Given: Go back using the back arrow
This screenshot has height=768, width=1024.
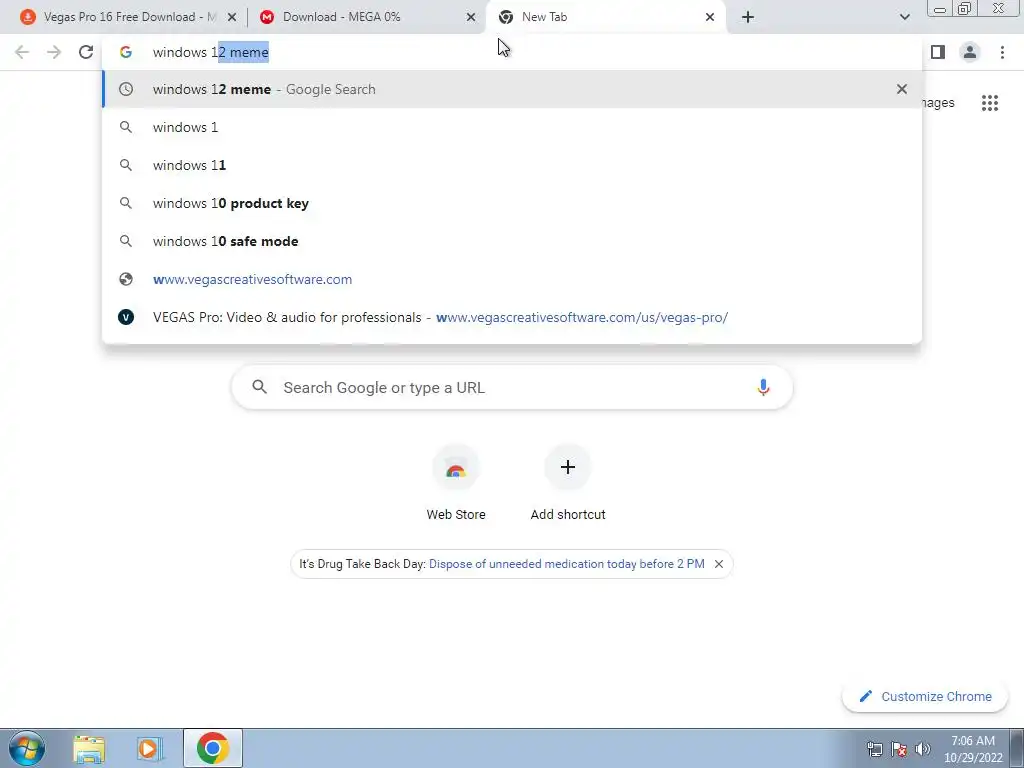Looking at the screenshot, I should [22, 52].
